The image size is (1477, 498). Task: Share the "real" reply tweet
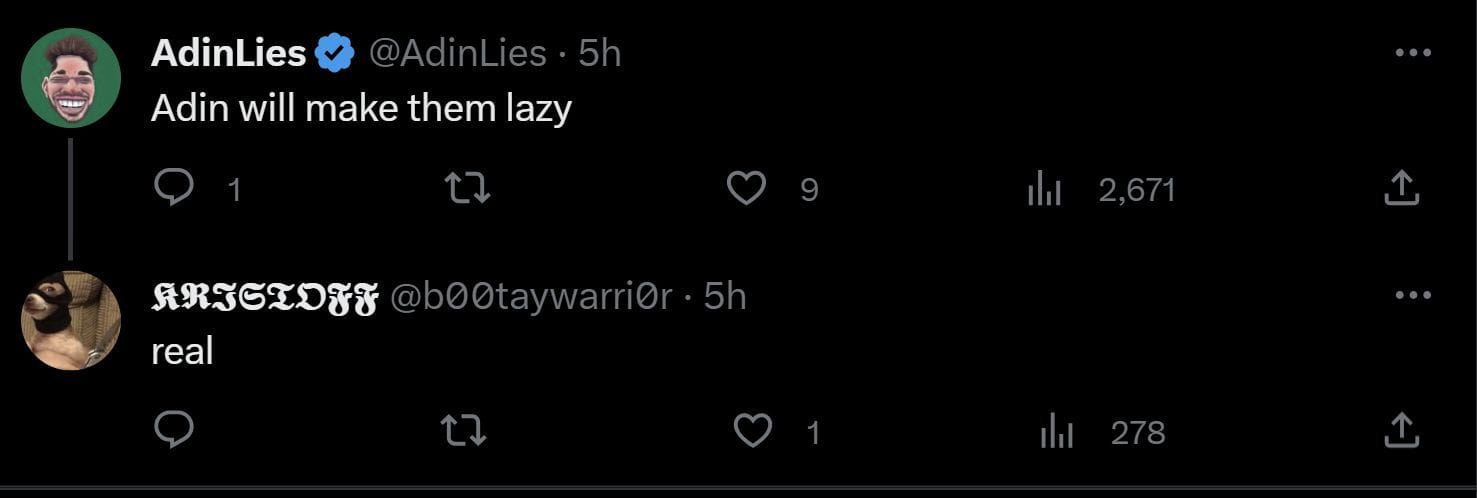tap(1401, 431)
